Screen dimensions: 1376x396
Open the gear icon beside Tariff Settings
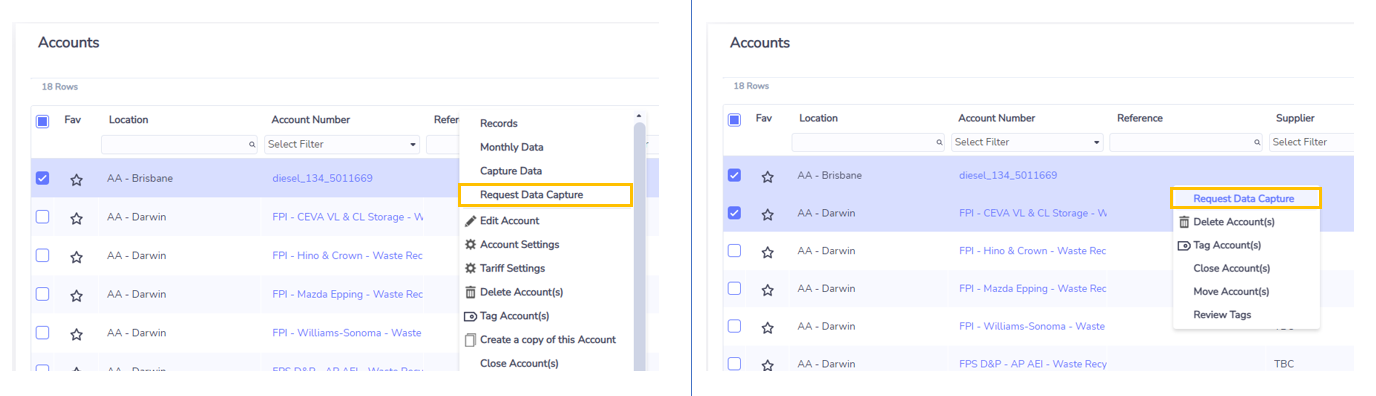[x=470, y=269]
